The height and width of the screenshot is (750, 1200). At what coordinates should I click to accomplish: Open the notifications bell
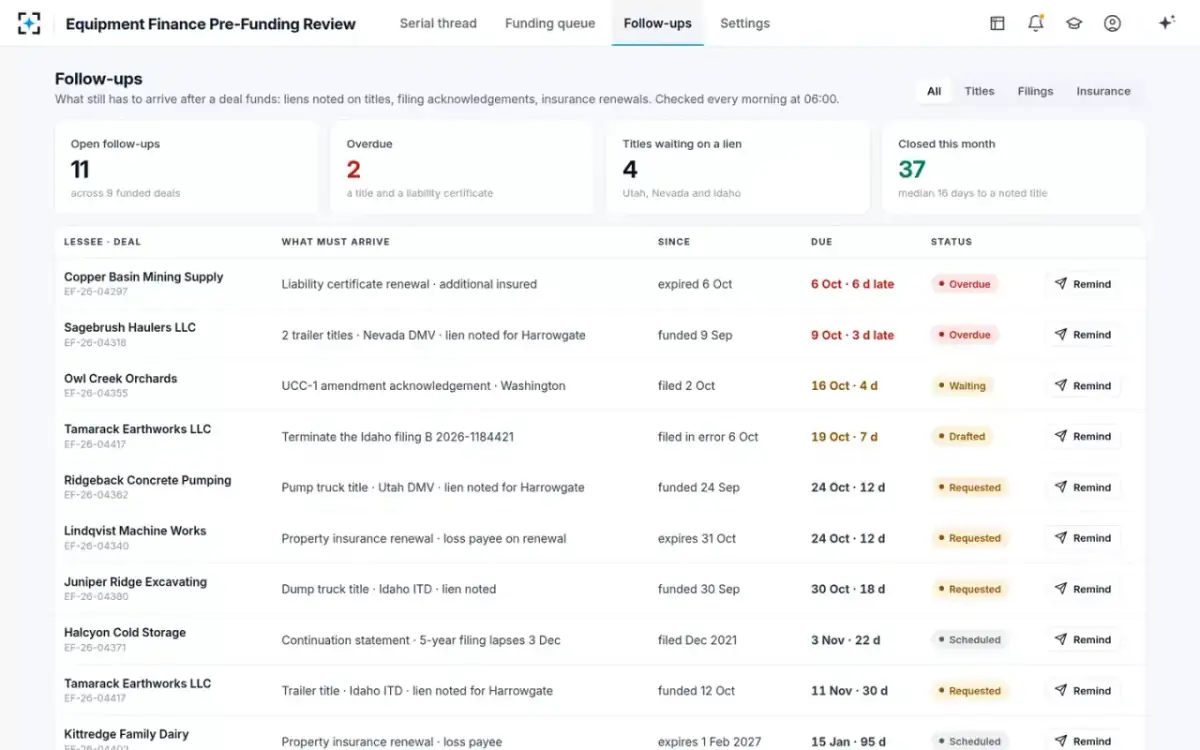[x=1036, y=23]
